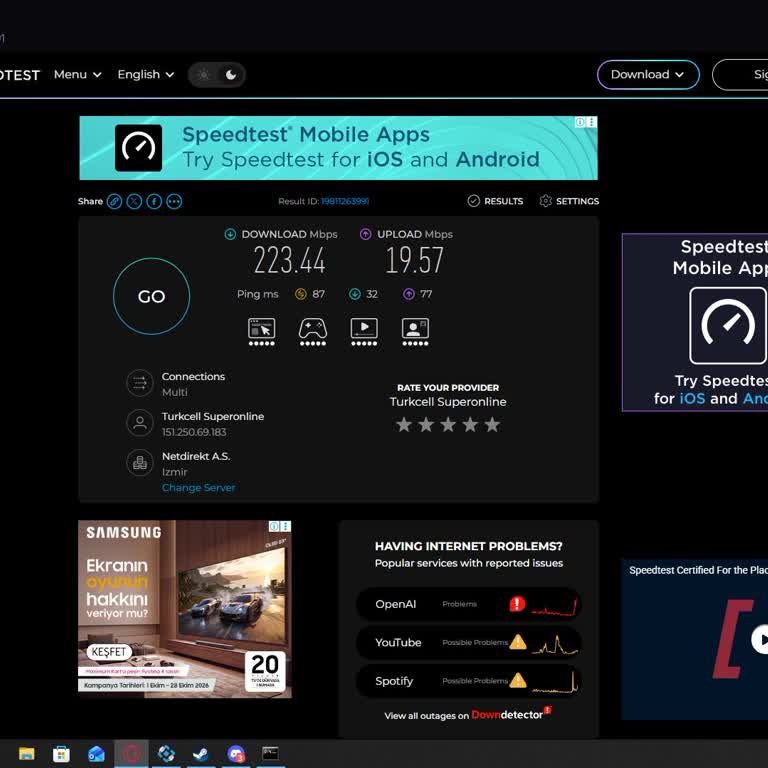Open the Samsung ad info icon
768x768 pixels.
coord(274,526)
